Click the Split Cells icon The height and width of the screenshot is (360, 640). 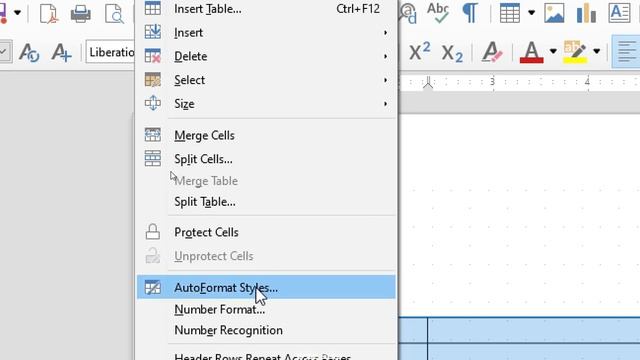point(153,158)
